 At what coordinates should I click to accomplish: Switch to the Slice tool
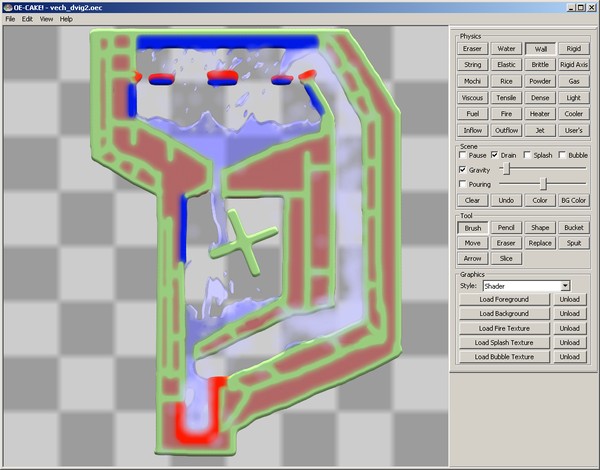[x=507, y=259]
